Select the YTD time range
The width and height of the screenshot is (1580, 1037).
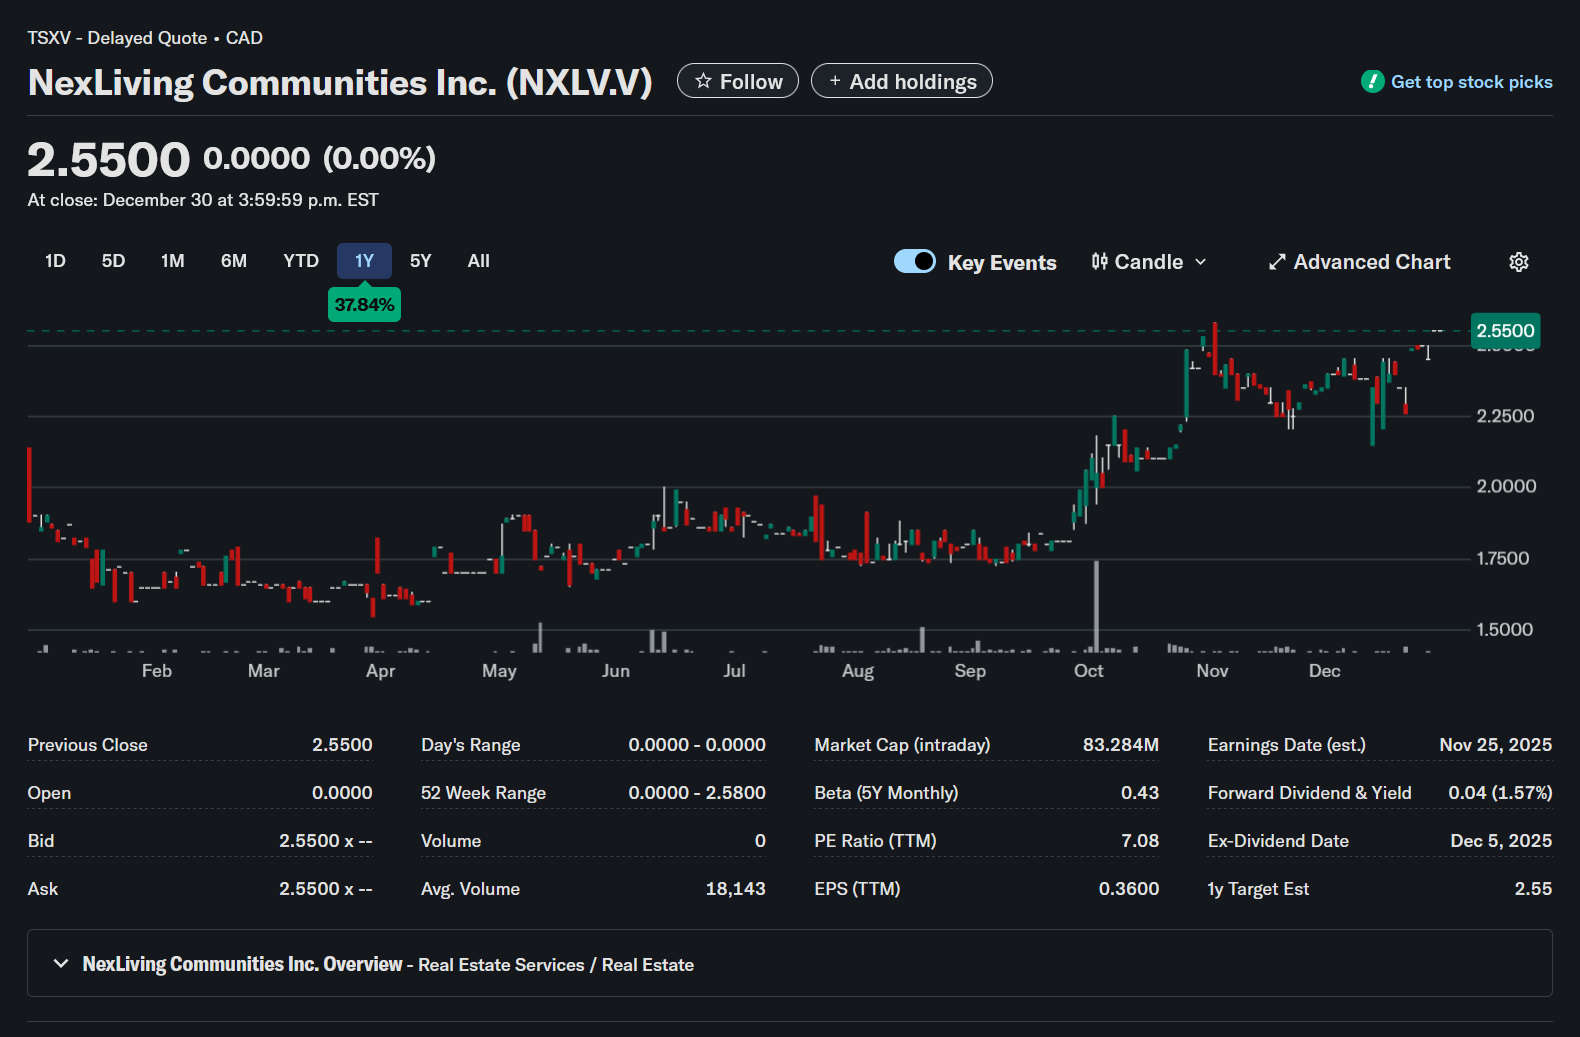coord(301,261)
